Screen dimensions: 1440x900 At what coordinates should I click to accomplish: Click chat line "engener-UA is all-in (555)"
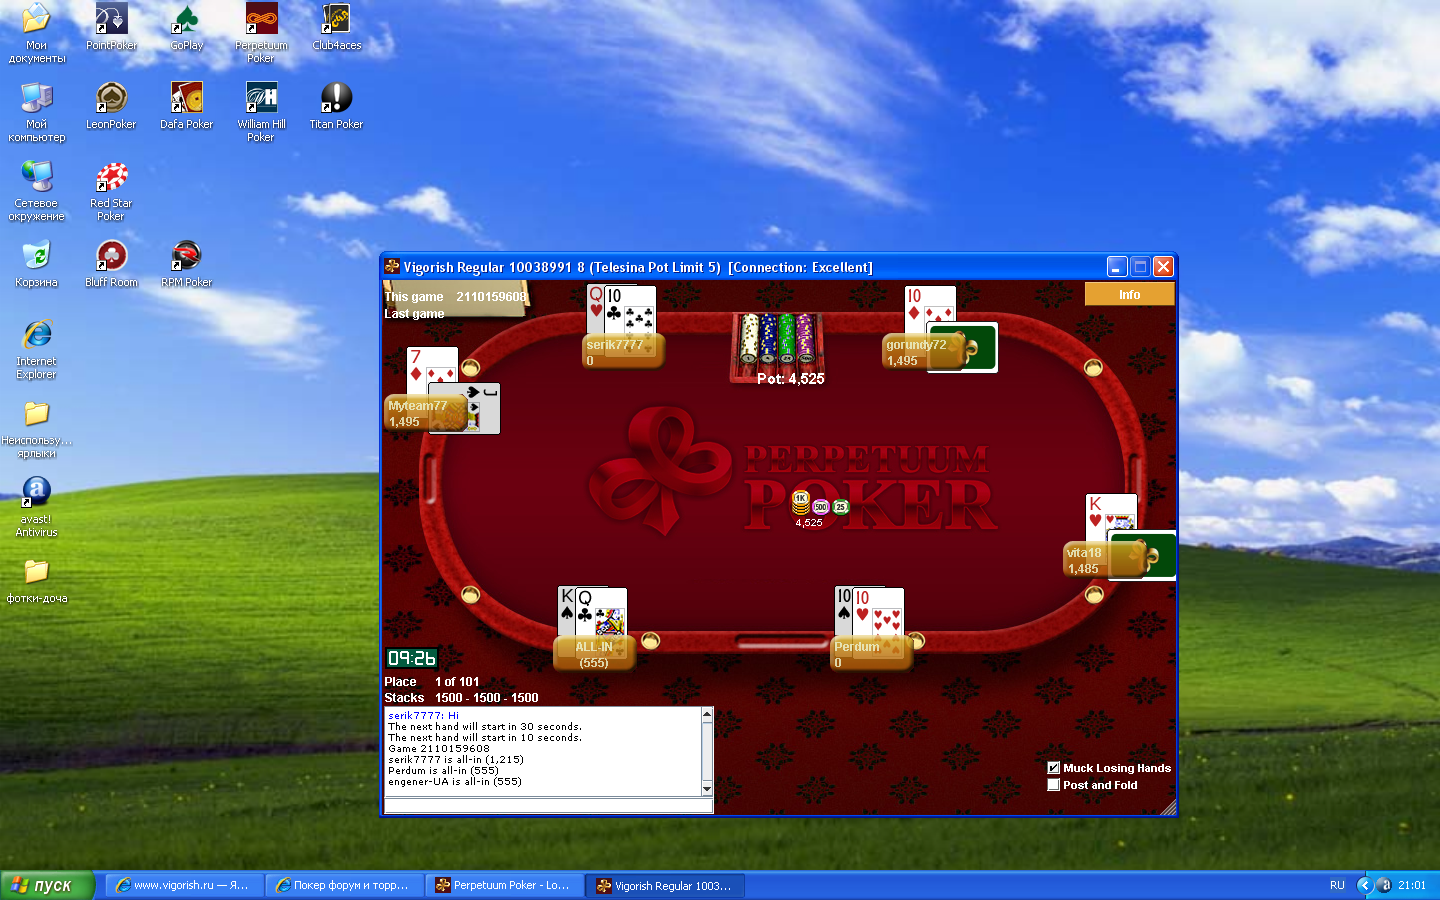[x=455, y=781]
